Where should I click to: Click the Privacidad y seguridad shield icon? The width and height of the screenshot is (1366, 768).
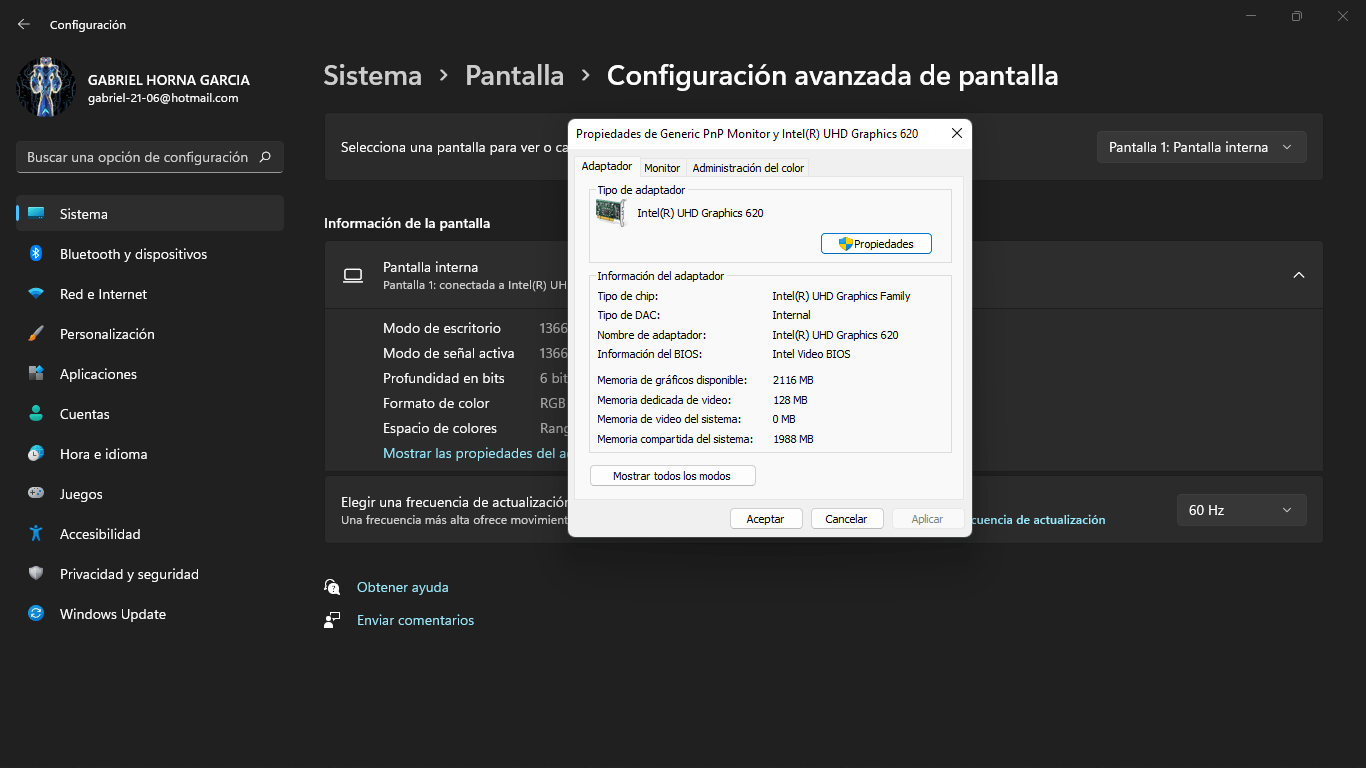coord(36,574)
